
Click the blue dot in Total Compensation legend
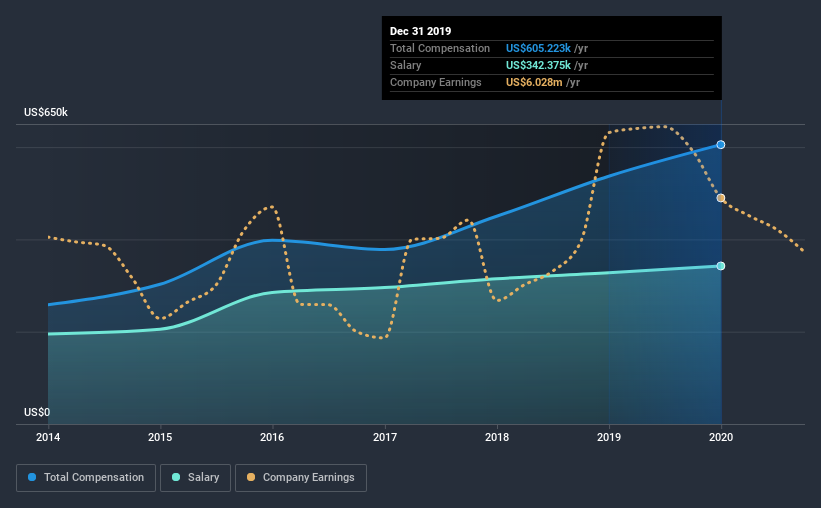[32, 477]
